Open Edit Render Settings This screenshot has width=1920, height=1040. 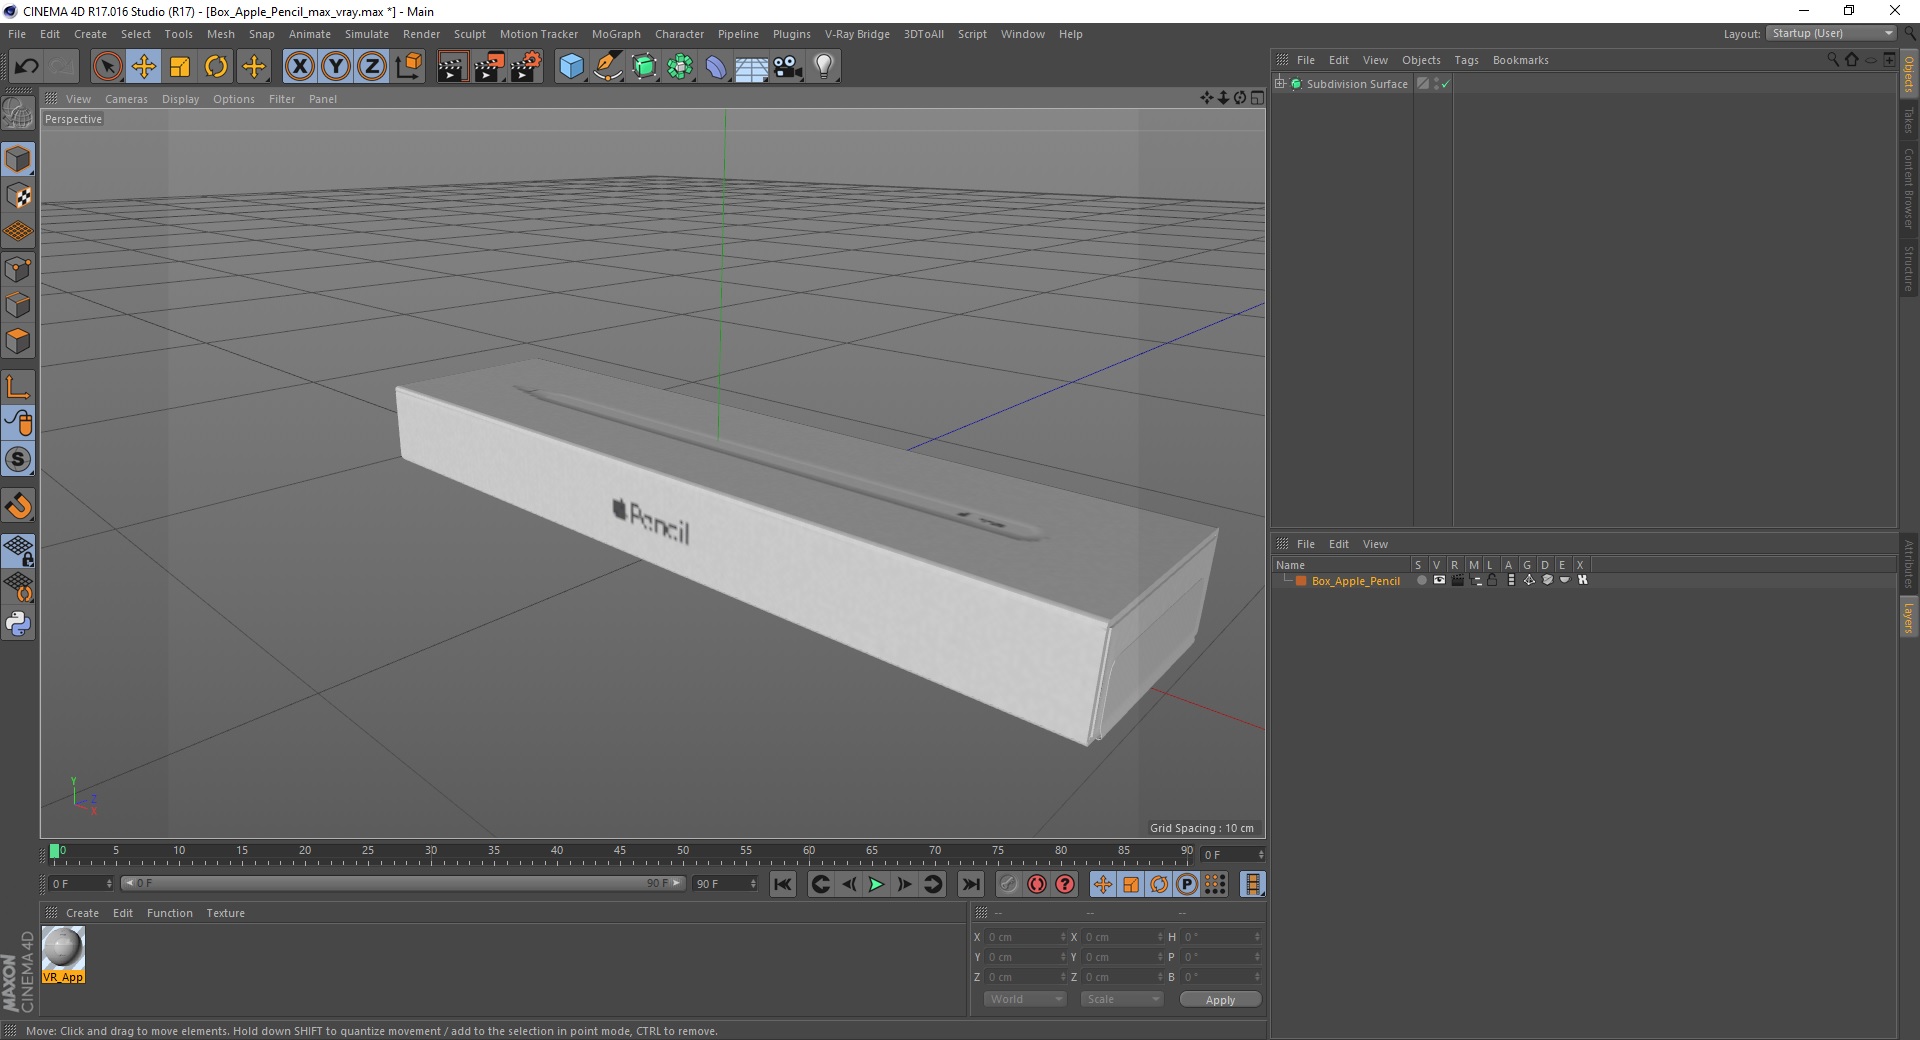tap(526, 67)
